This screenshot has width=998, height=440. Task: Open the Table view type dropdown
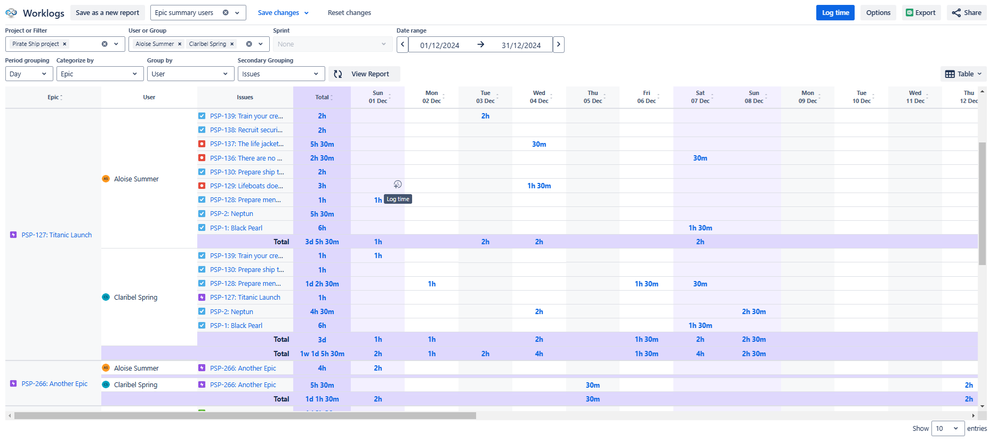click(x=963, y=74)
